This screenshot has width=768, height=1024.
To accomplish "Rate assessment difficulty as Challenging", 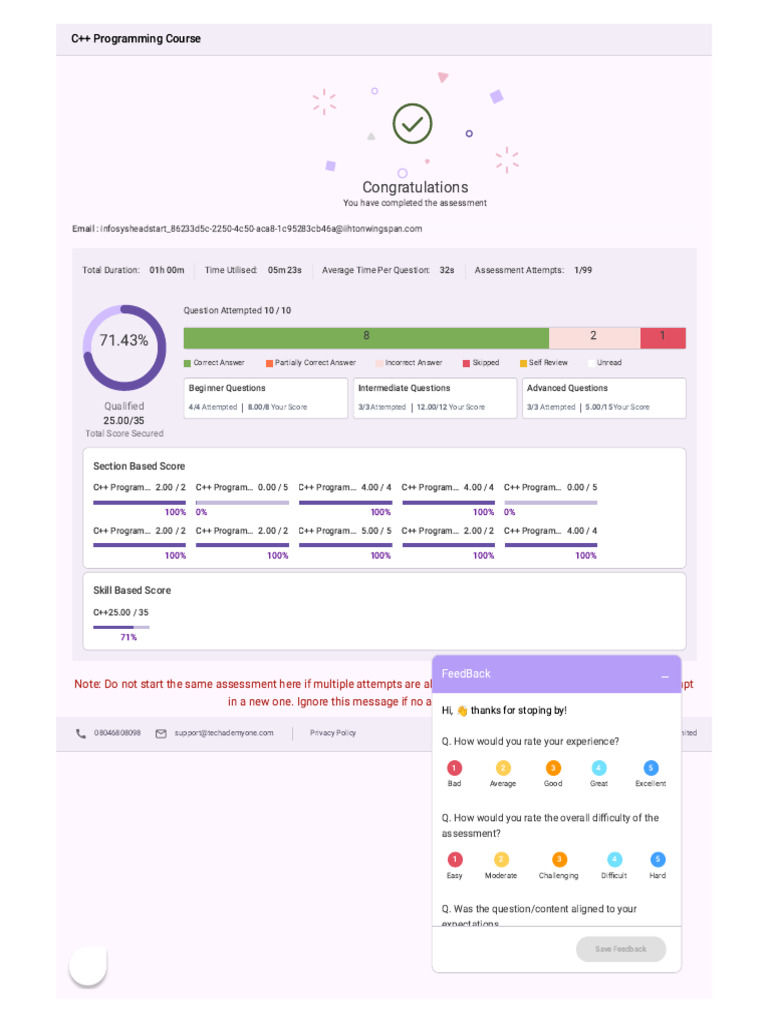I will click(x=559, y=859).
